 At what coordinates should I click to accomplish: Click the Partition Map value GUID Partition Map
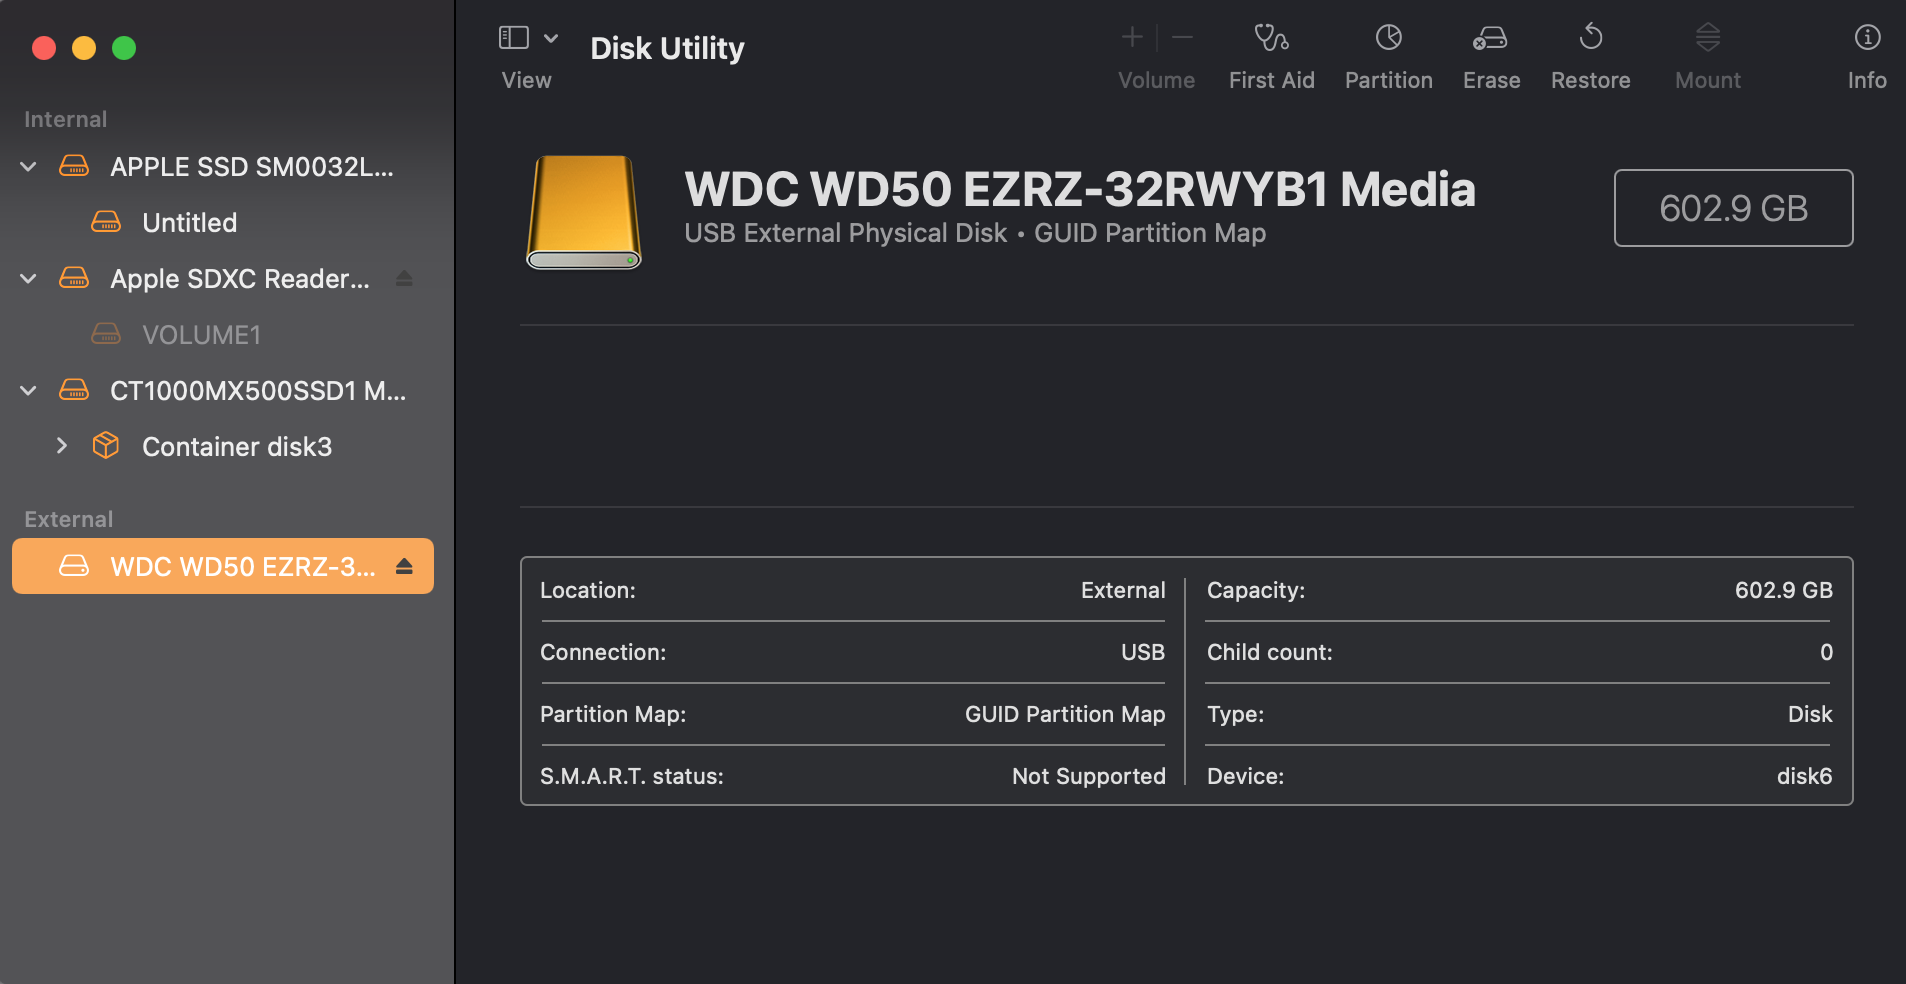point(1065,715)
